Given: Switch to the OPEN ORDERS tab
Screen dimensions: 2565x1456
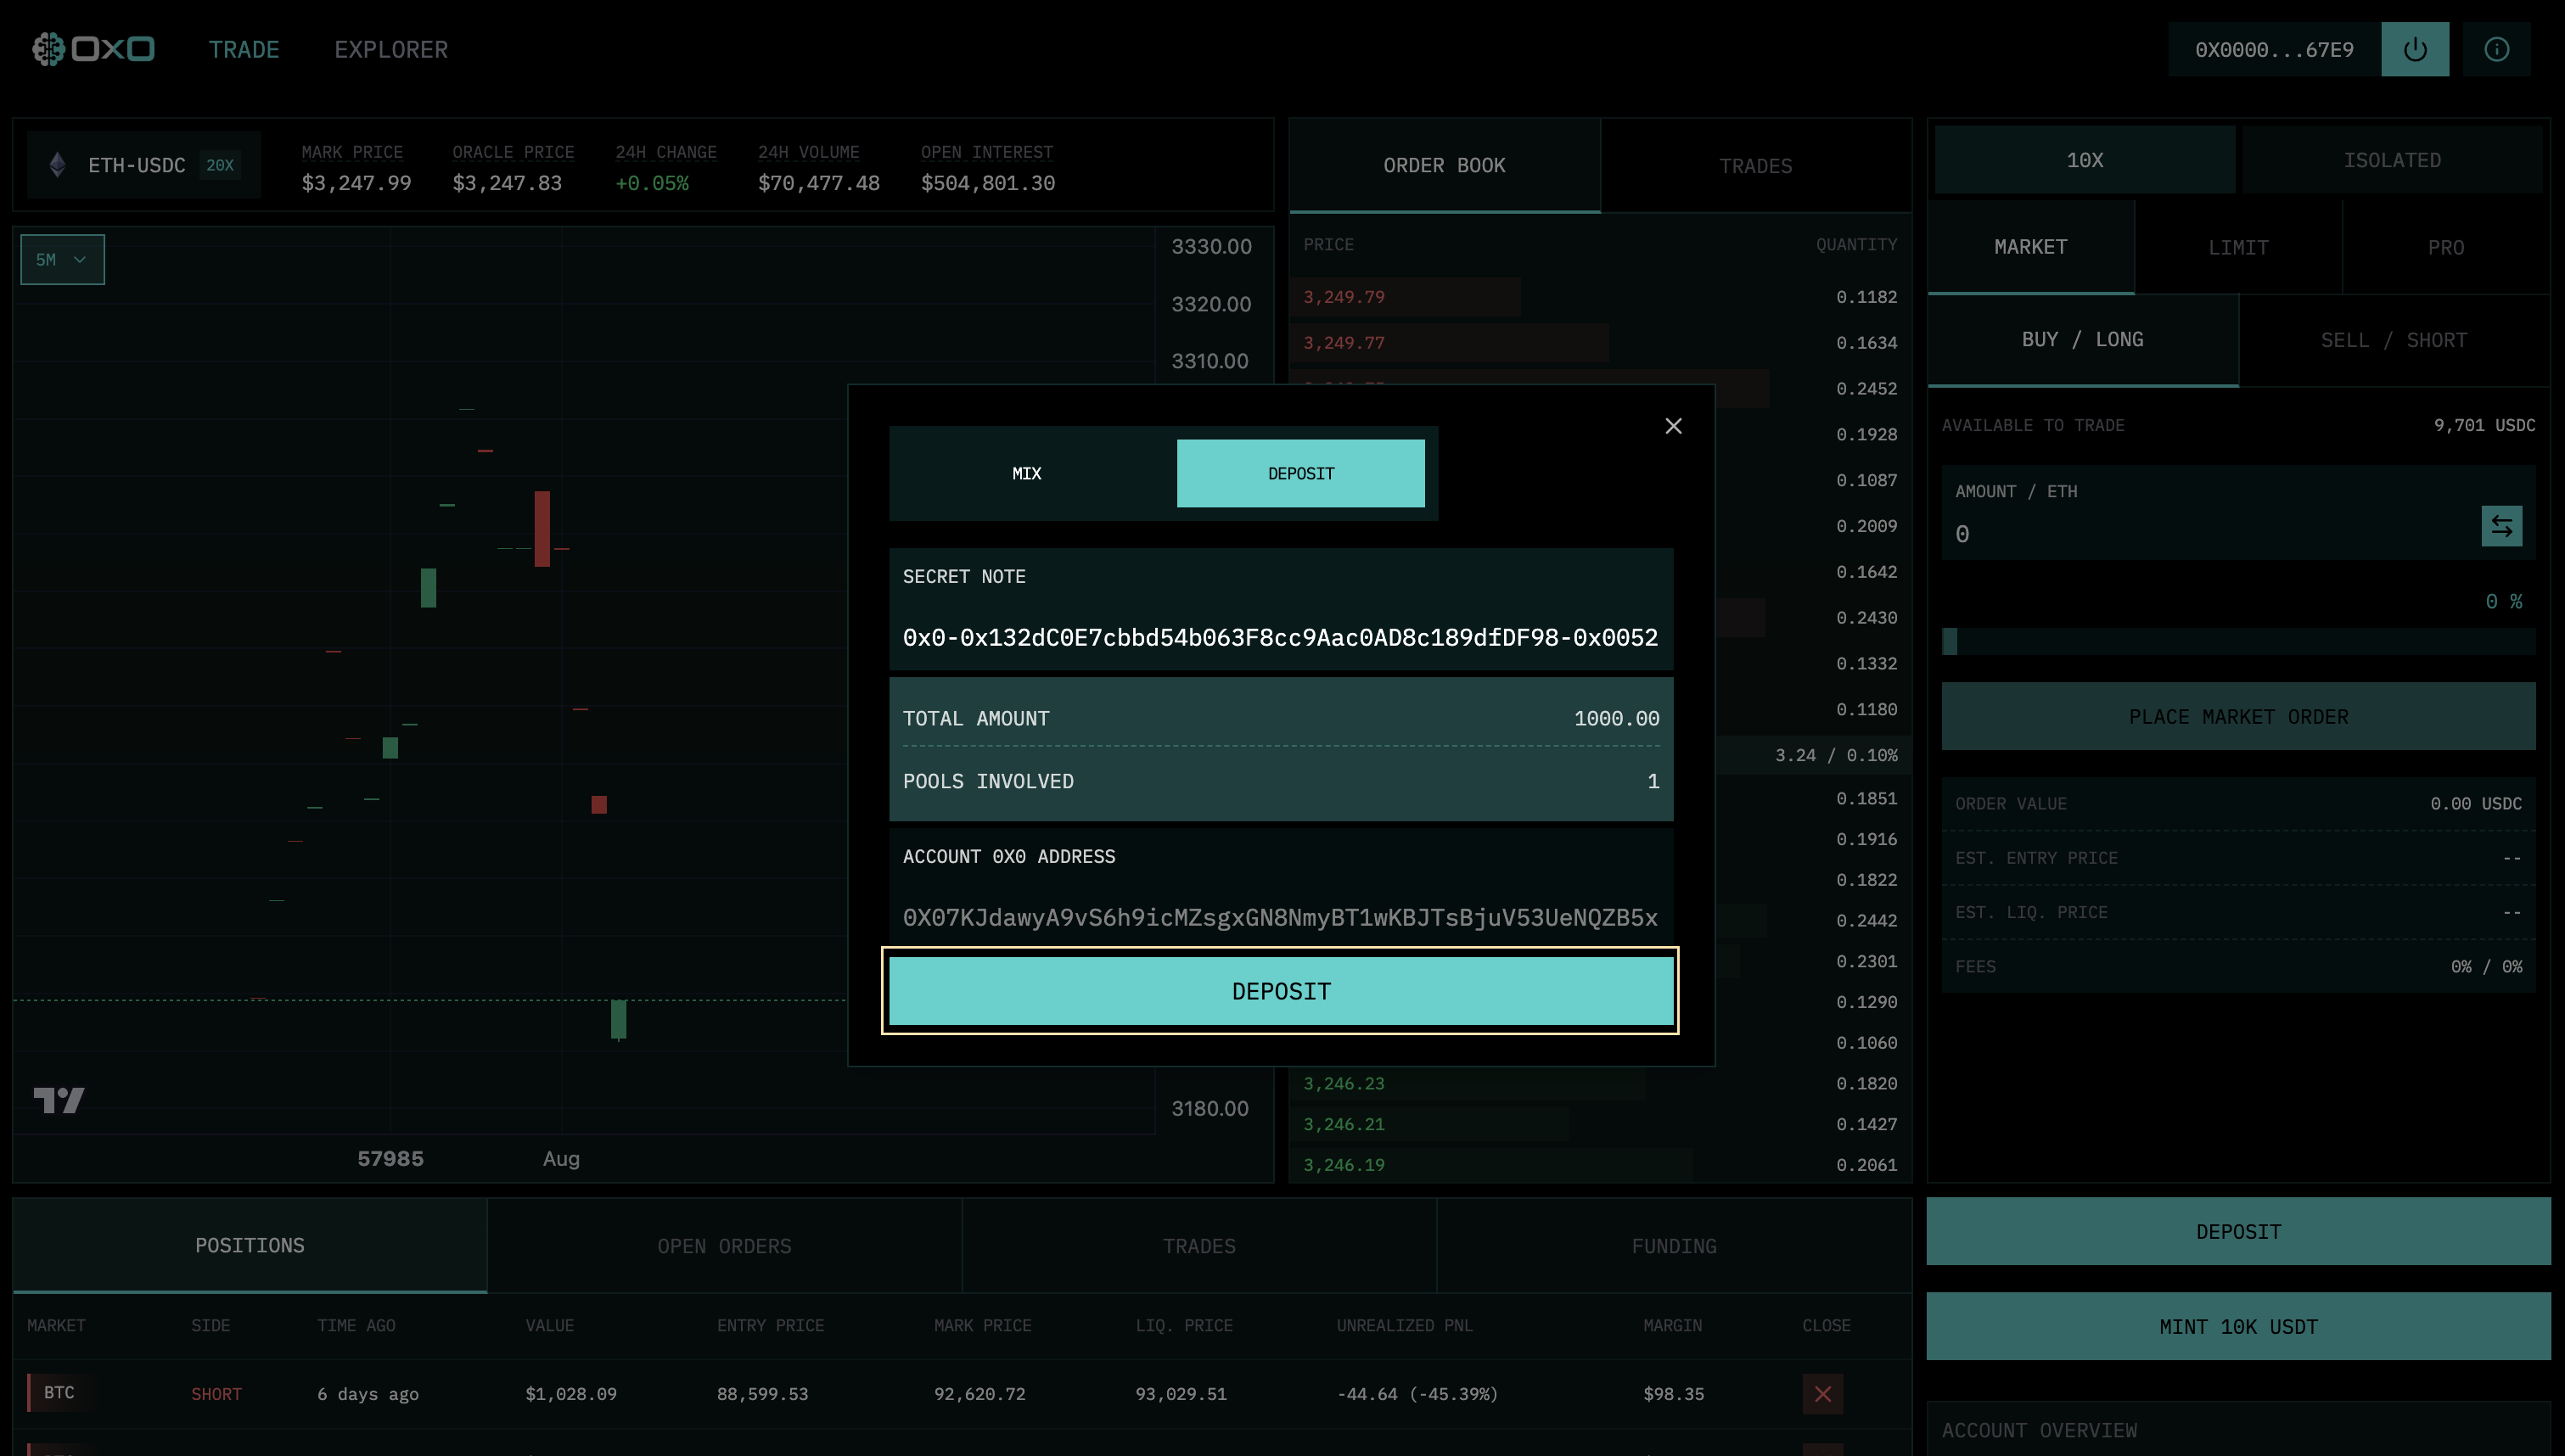Looking at the screenshot, I should 724,1245.
